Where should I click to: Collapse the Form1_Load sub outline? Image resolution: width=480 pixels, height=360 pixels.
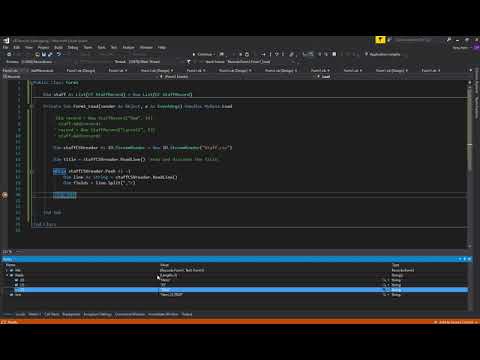[x=31, y=106]
